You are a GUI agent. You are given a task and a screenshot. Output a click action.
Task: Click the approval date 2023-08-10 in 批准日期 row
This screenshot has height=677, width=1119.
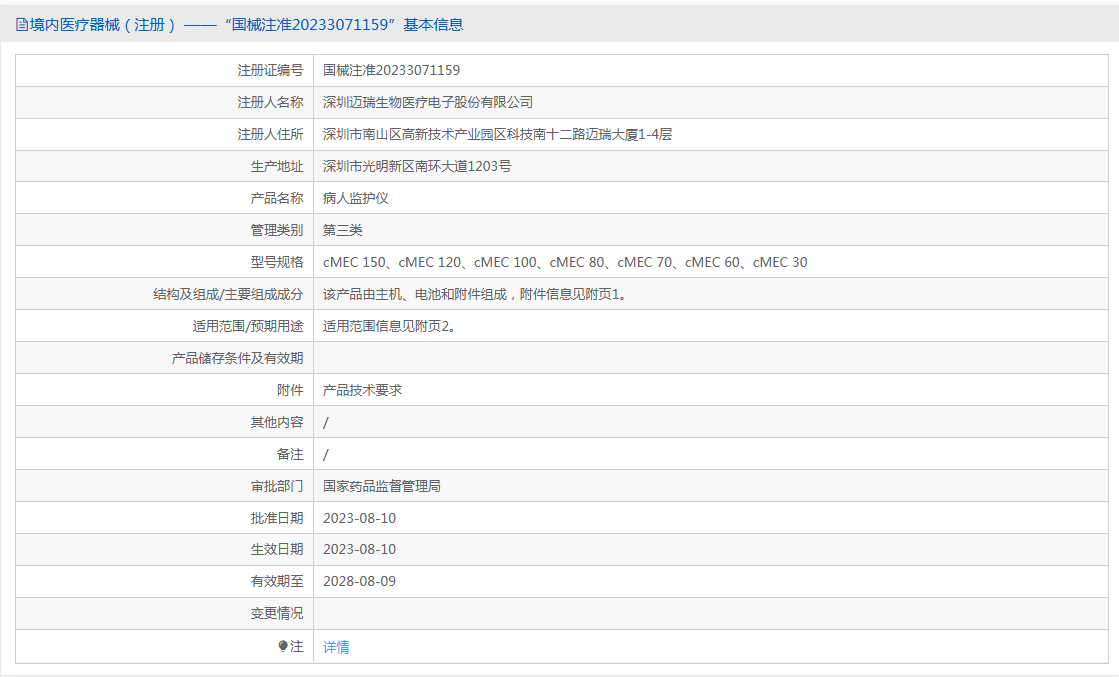359,519
